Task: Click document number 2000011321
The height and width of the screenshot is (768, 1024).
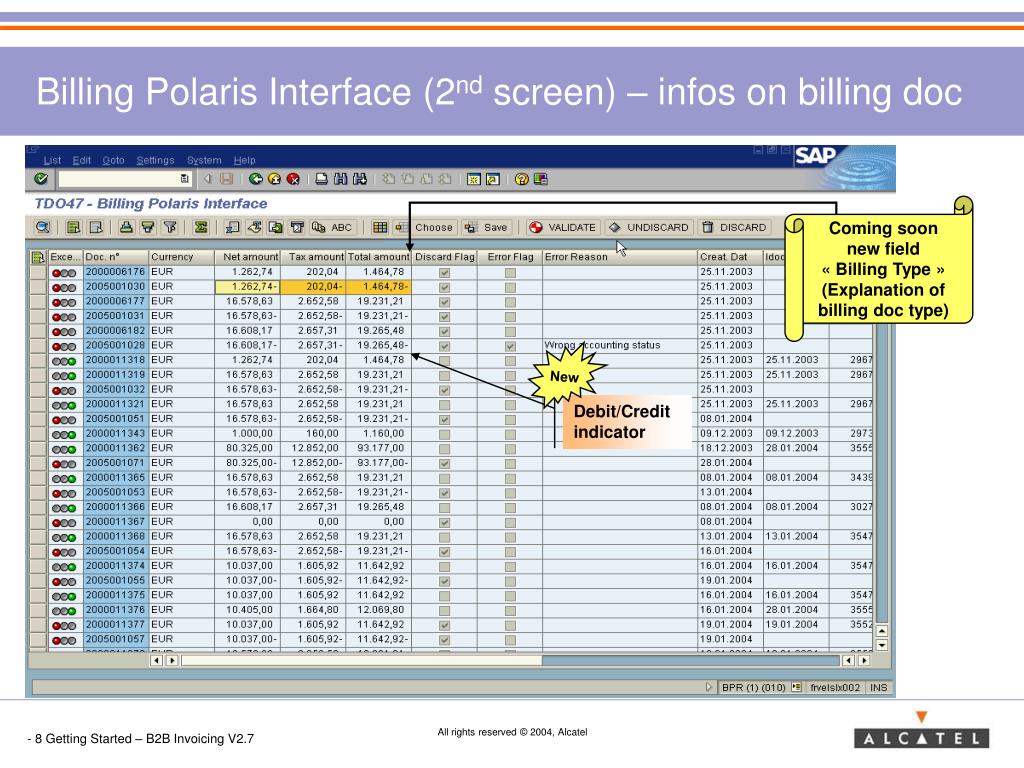Action: [116, 404]
